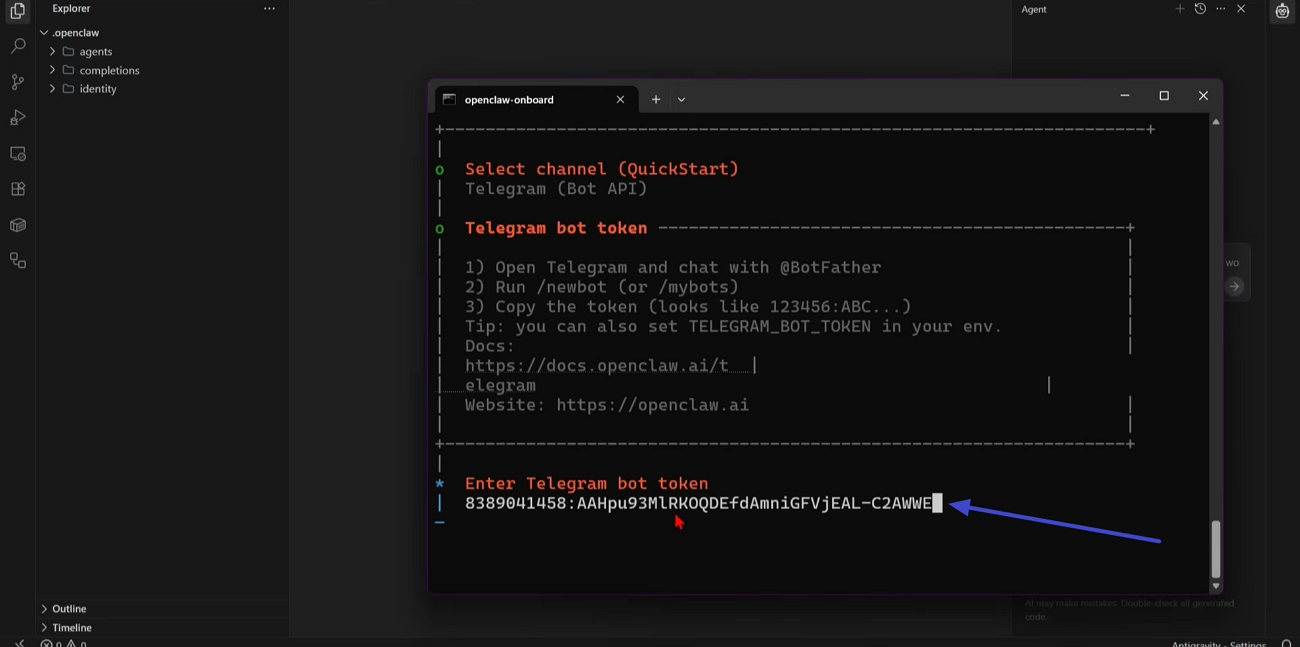The height and width of the screenshot is (647, 1300).
Task: Click the 'Copy the token' instruction line
Action: pos(688,307)
